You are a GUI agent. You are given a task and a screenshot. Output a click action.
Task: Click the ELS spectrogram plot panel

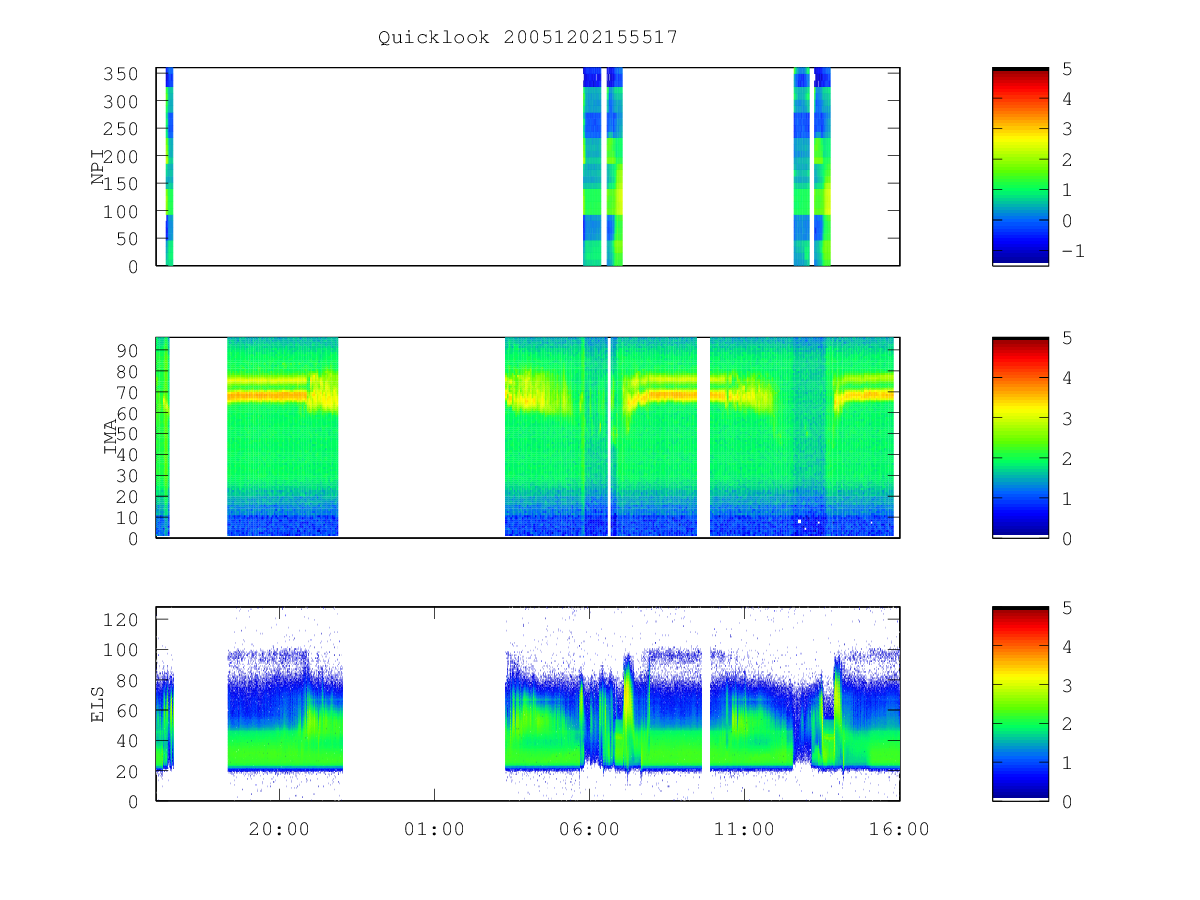[528, 703]
